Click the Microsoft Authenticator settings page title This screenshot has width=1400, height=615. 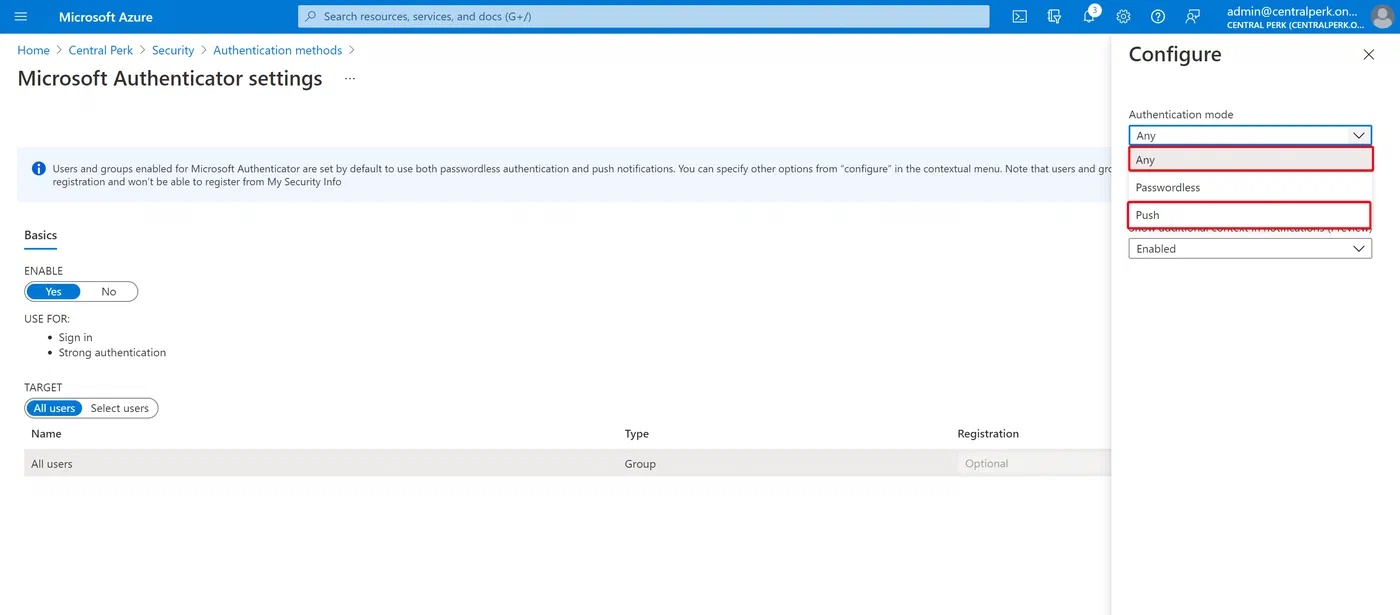click(x=170, y=78)
